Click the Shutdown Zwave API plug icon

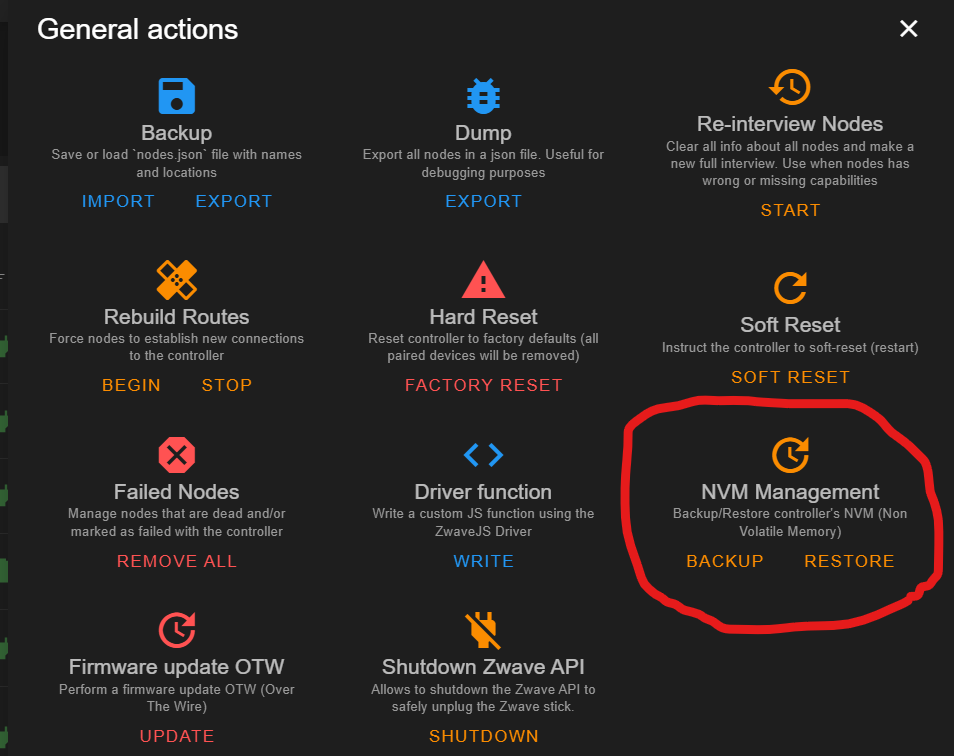coord(484,630)
